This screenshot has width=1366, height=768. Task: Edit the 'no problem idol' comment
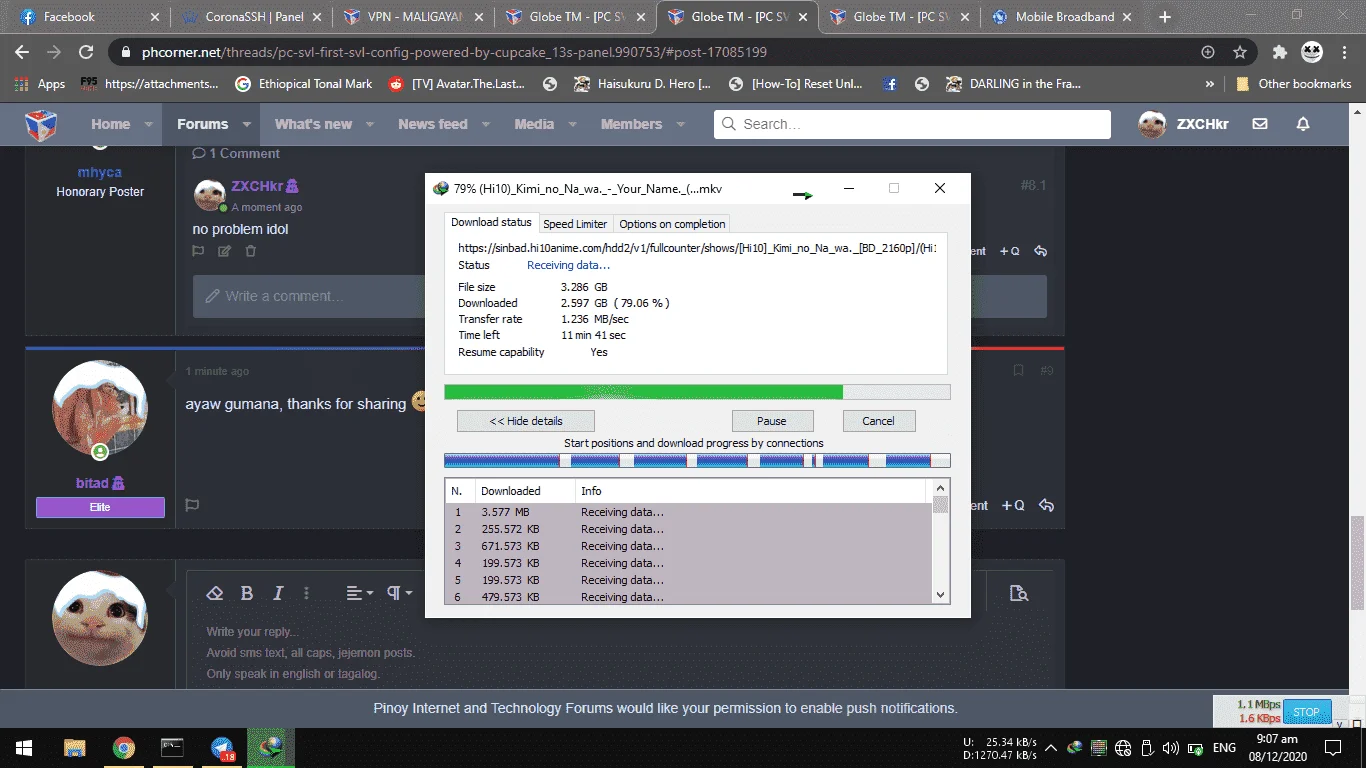(x=224, y=251)
